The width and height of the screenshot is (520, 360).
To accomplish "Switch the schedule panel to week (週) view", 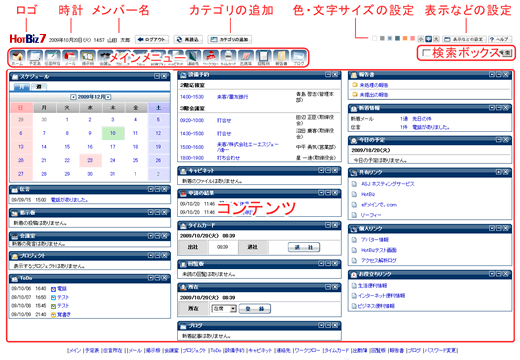I will point(39,87).
